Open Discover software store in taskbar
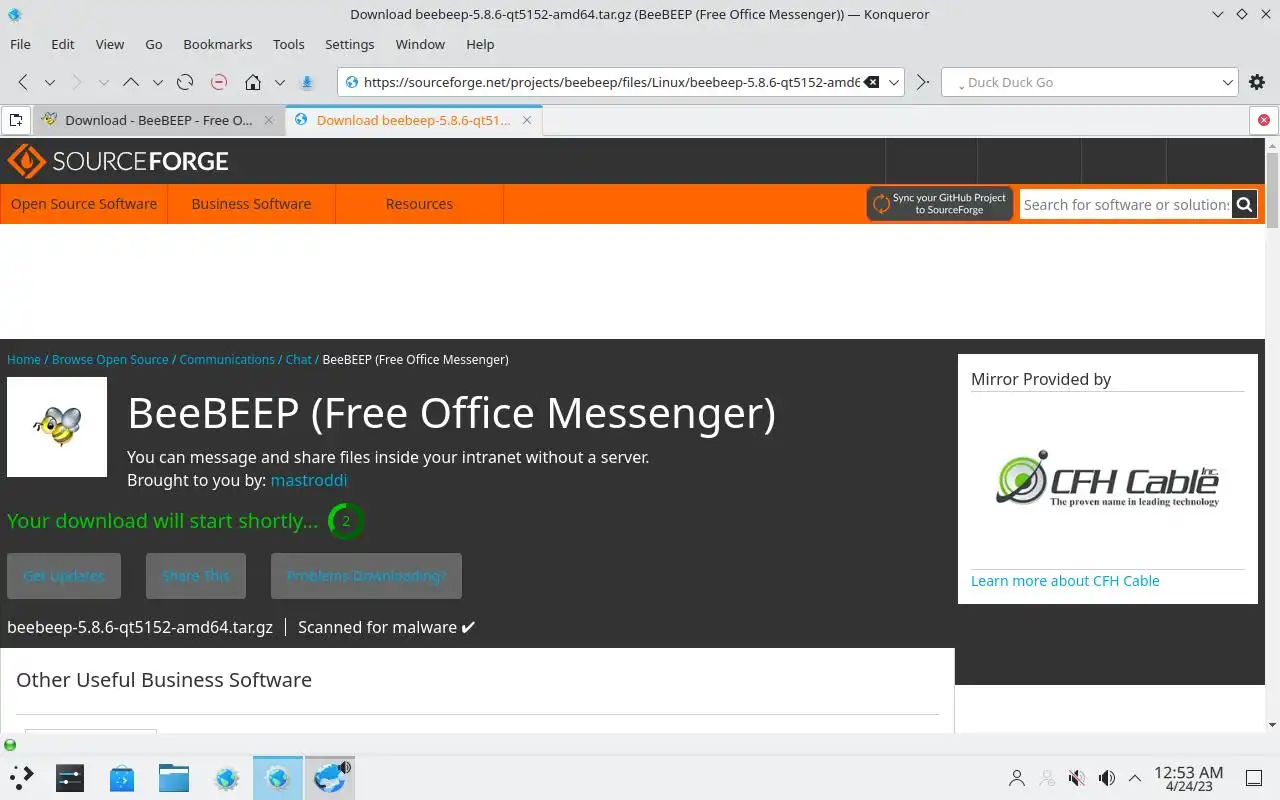1280x800 pixels. (x=122, y=777)
